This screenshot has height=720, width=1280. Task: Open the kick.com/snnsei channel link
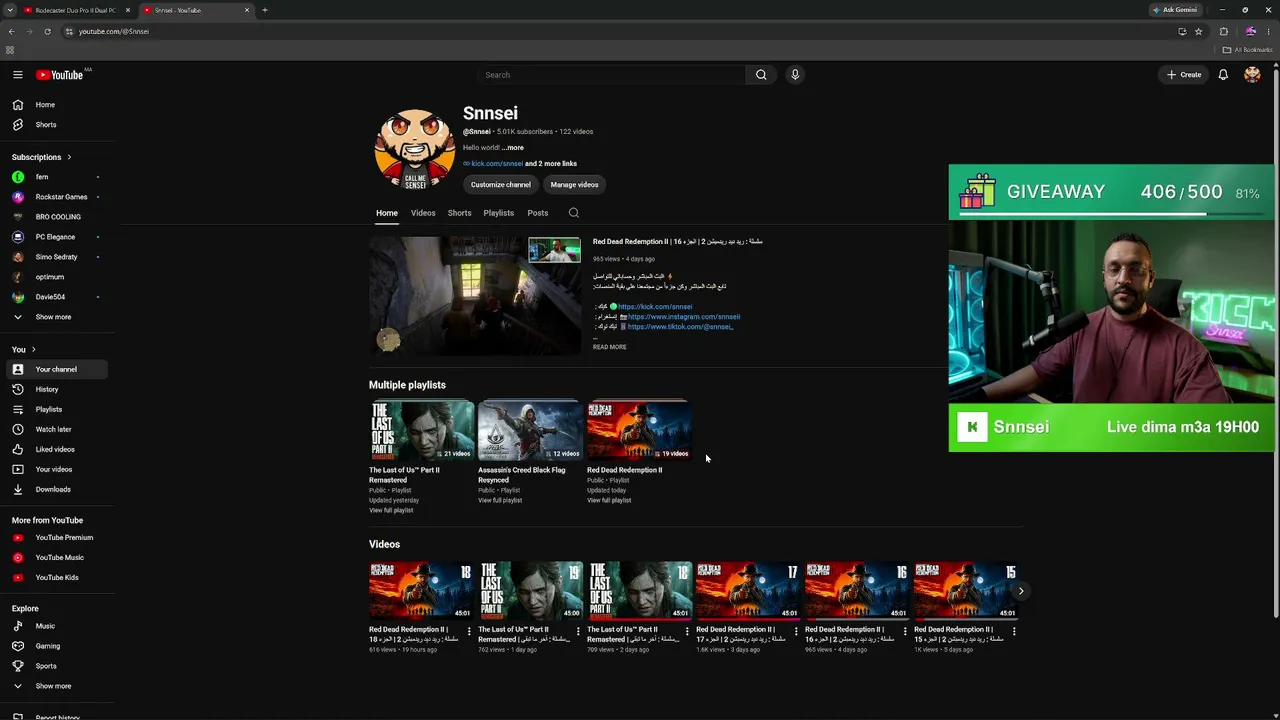[497, 164]
